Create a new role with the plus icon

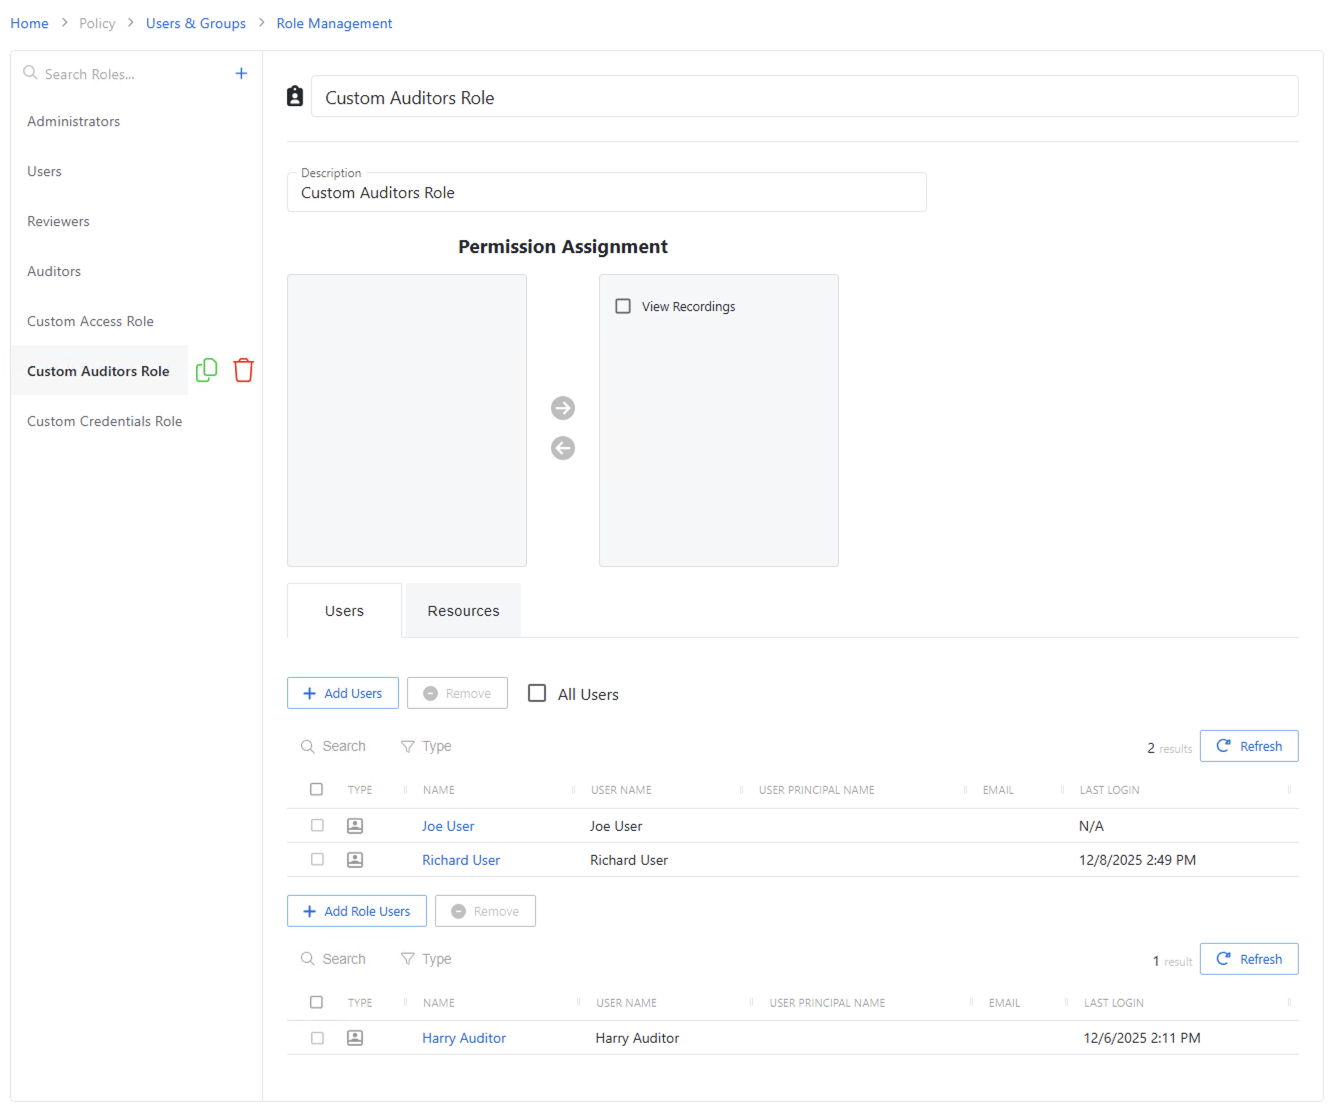pyautogui.click(x=241, y=73)
